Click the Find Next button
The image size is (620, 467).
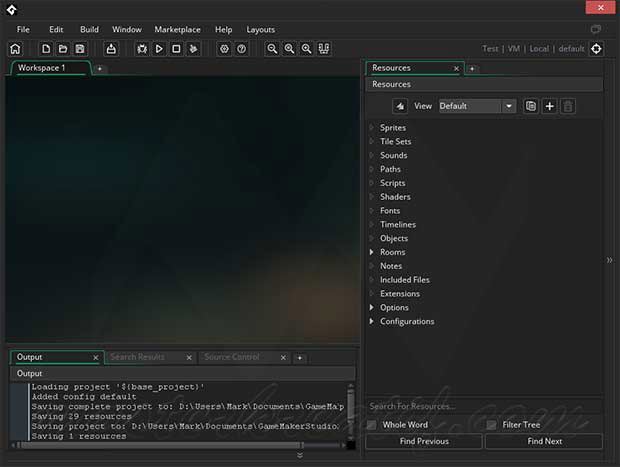544,441
